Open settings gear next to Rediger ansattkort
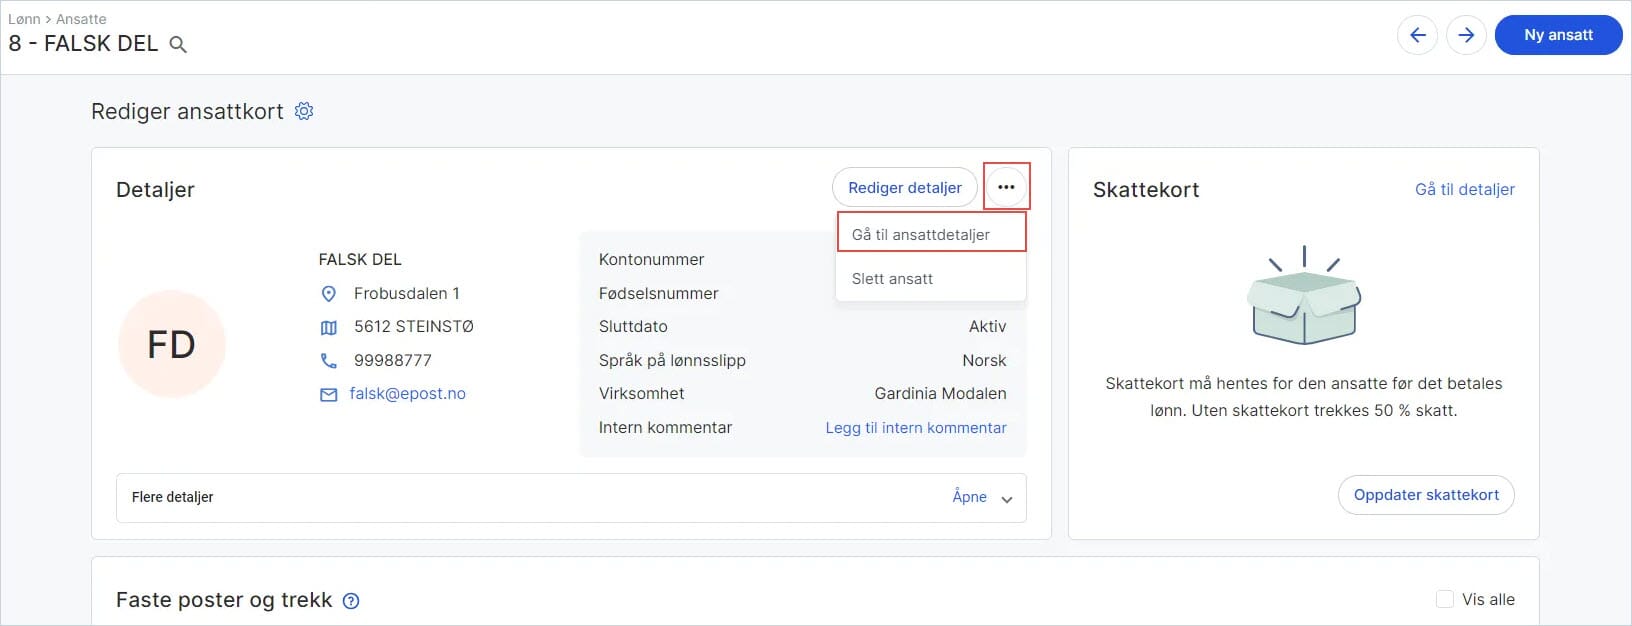The height and width of the screenshot is (626, 1632). point(304,111)
